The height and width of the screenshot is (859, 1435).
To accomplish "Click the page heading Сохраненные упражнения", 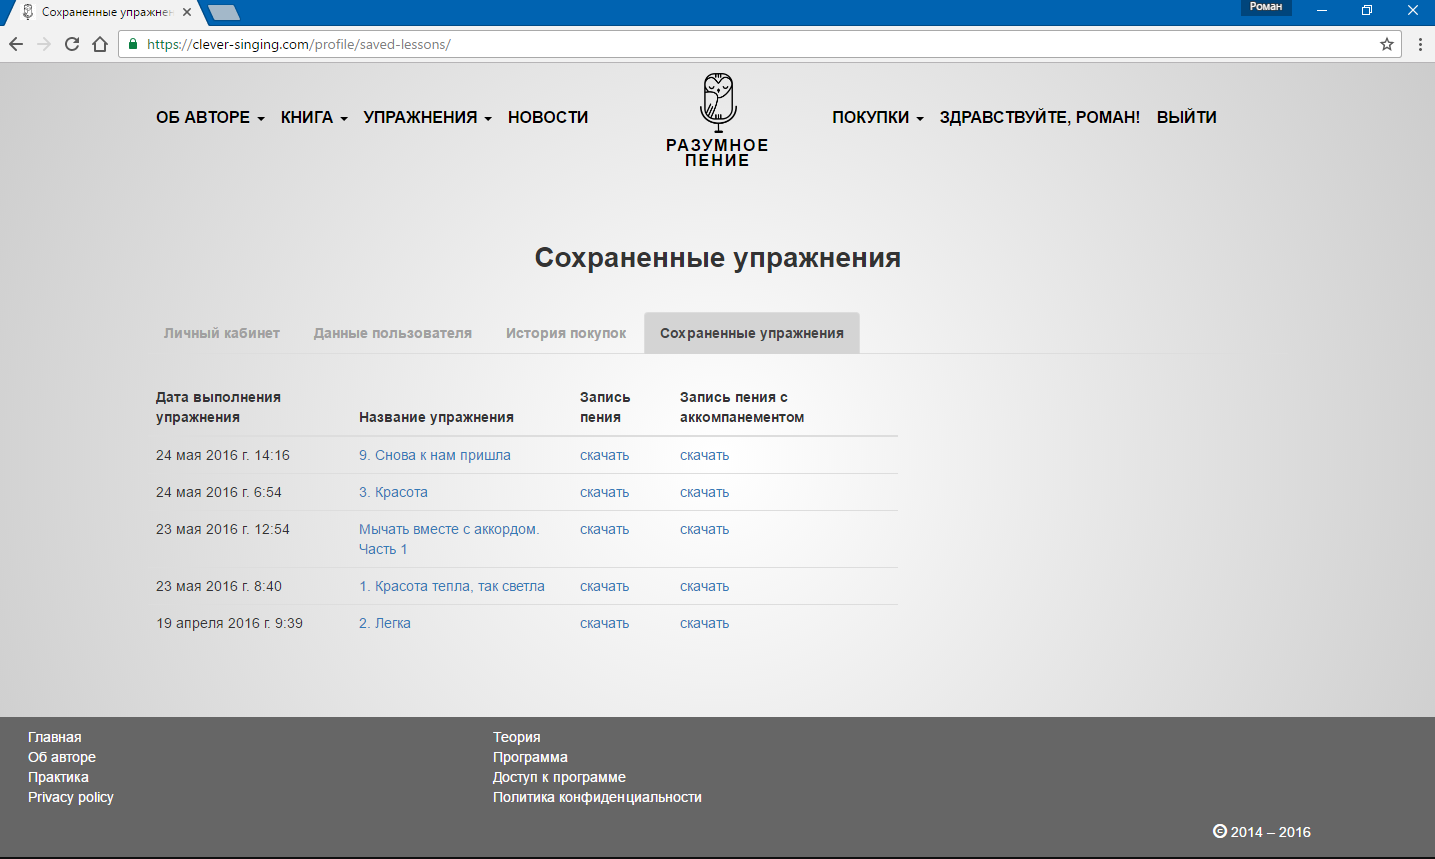I will pos(718,258).
